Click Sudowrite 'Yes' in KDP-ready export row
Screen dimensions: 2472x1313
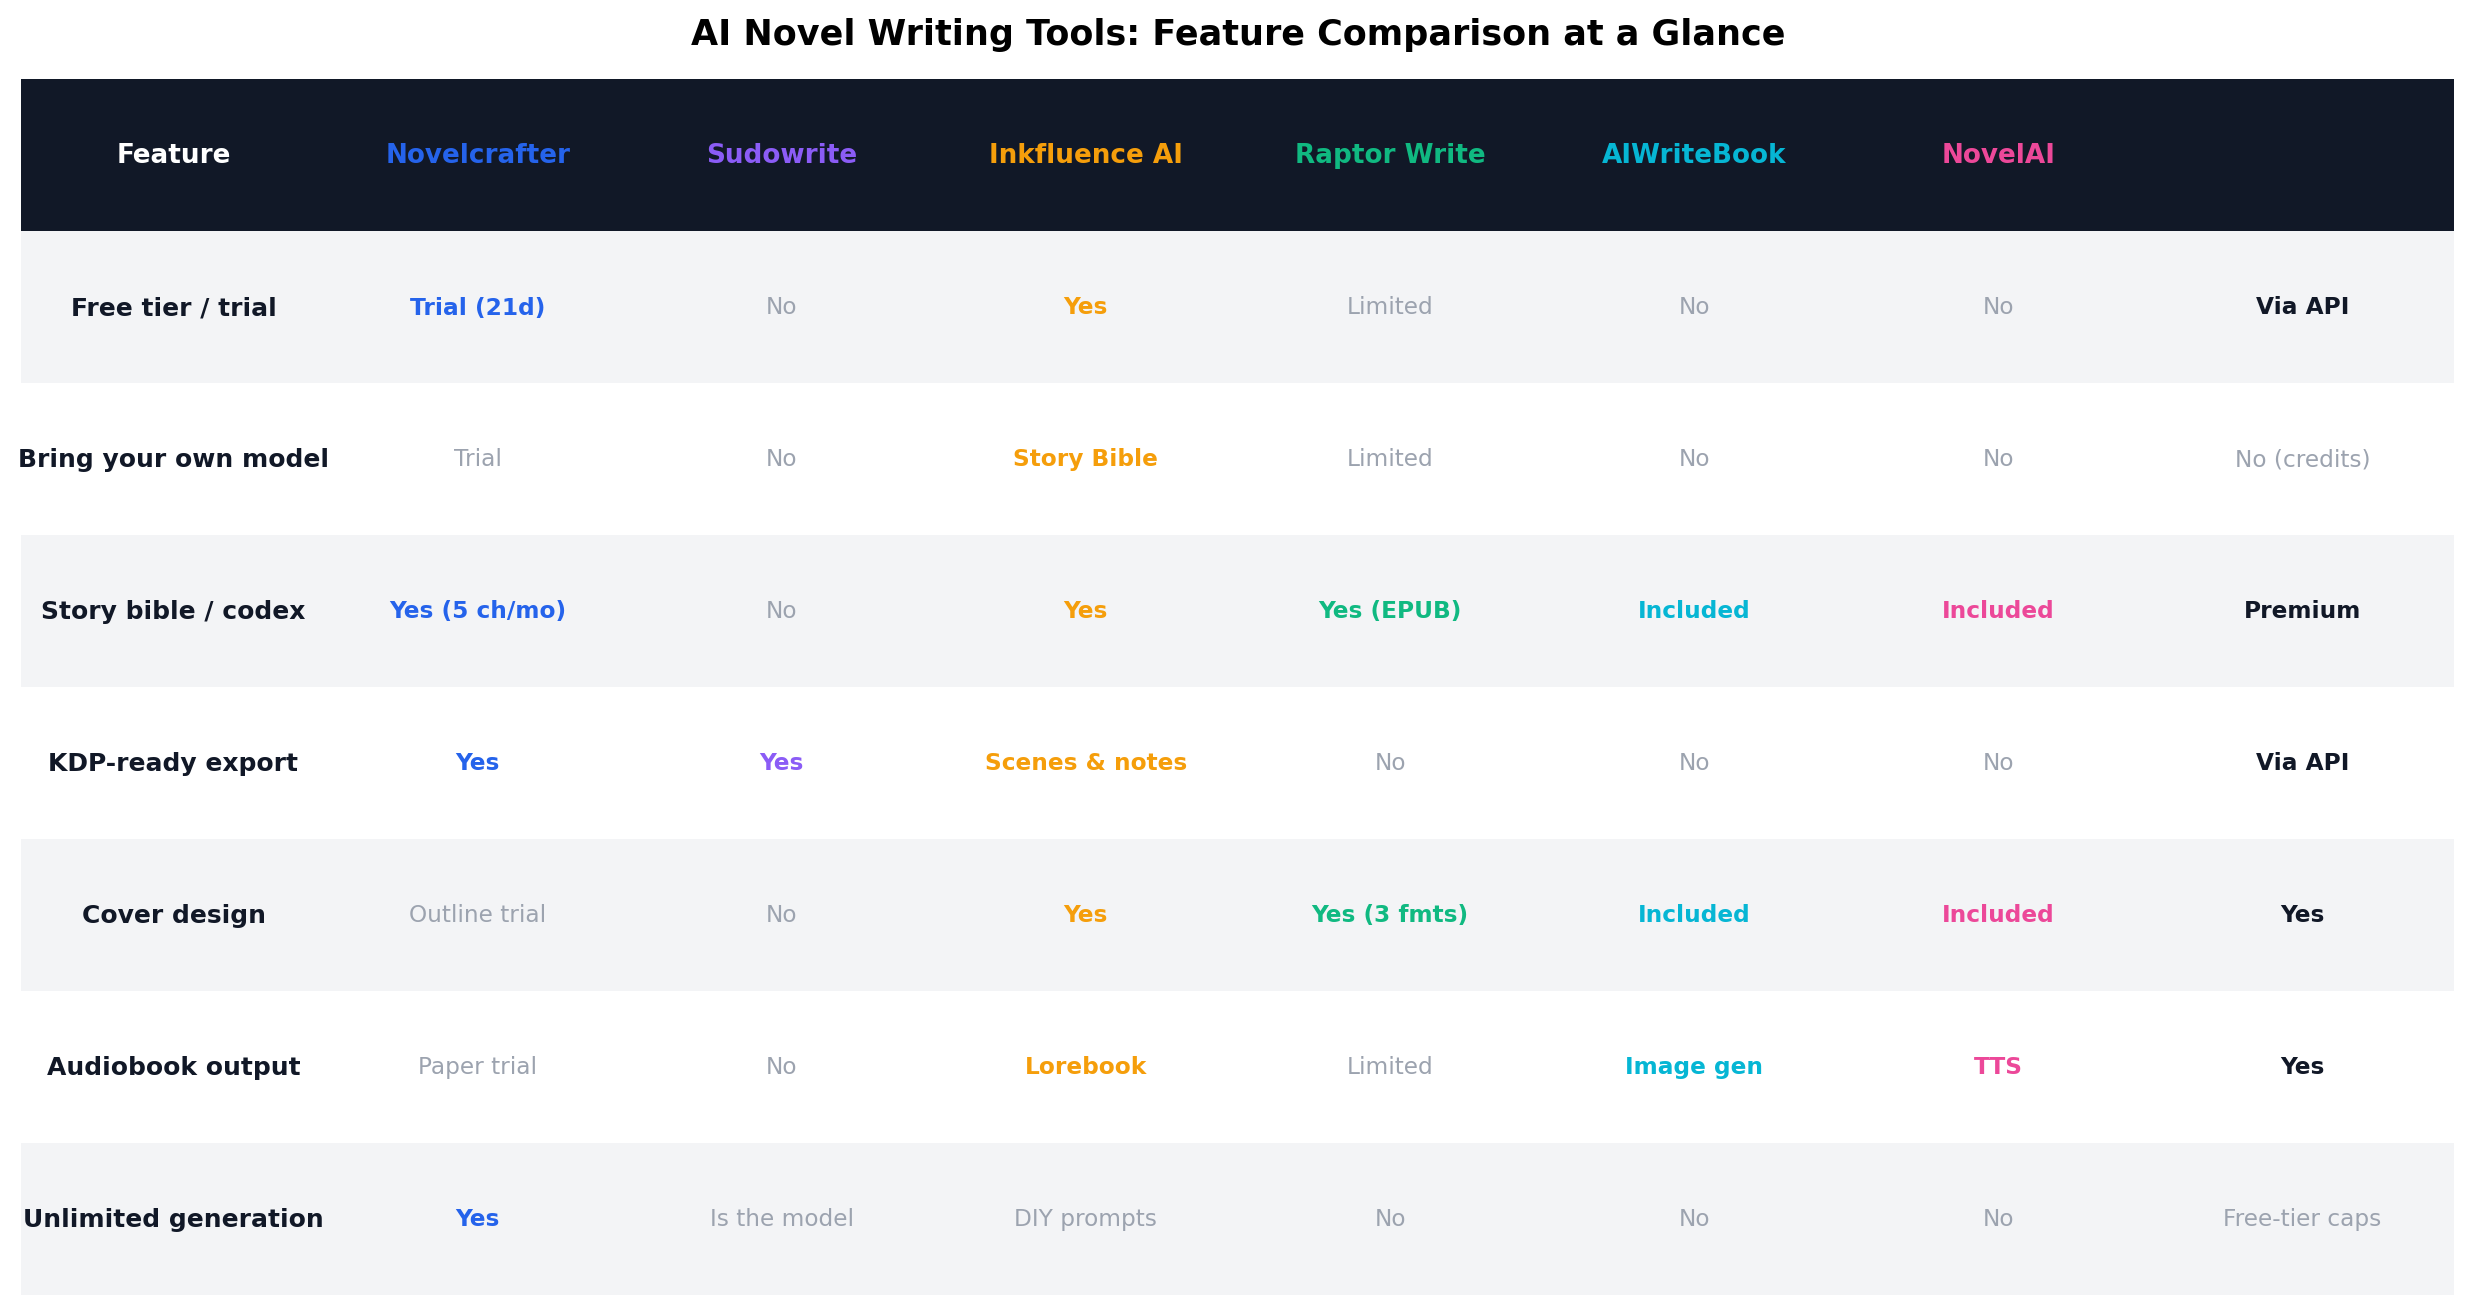[781, 763]
